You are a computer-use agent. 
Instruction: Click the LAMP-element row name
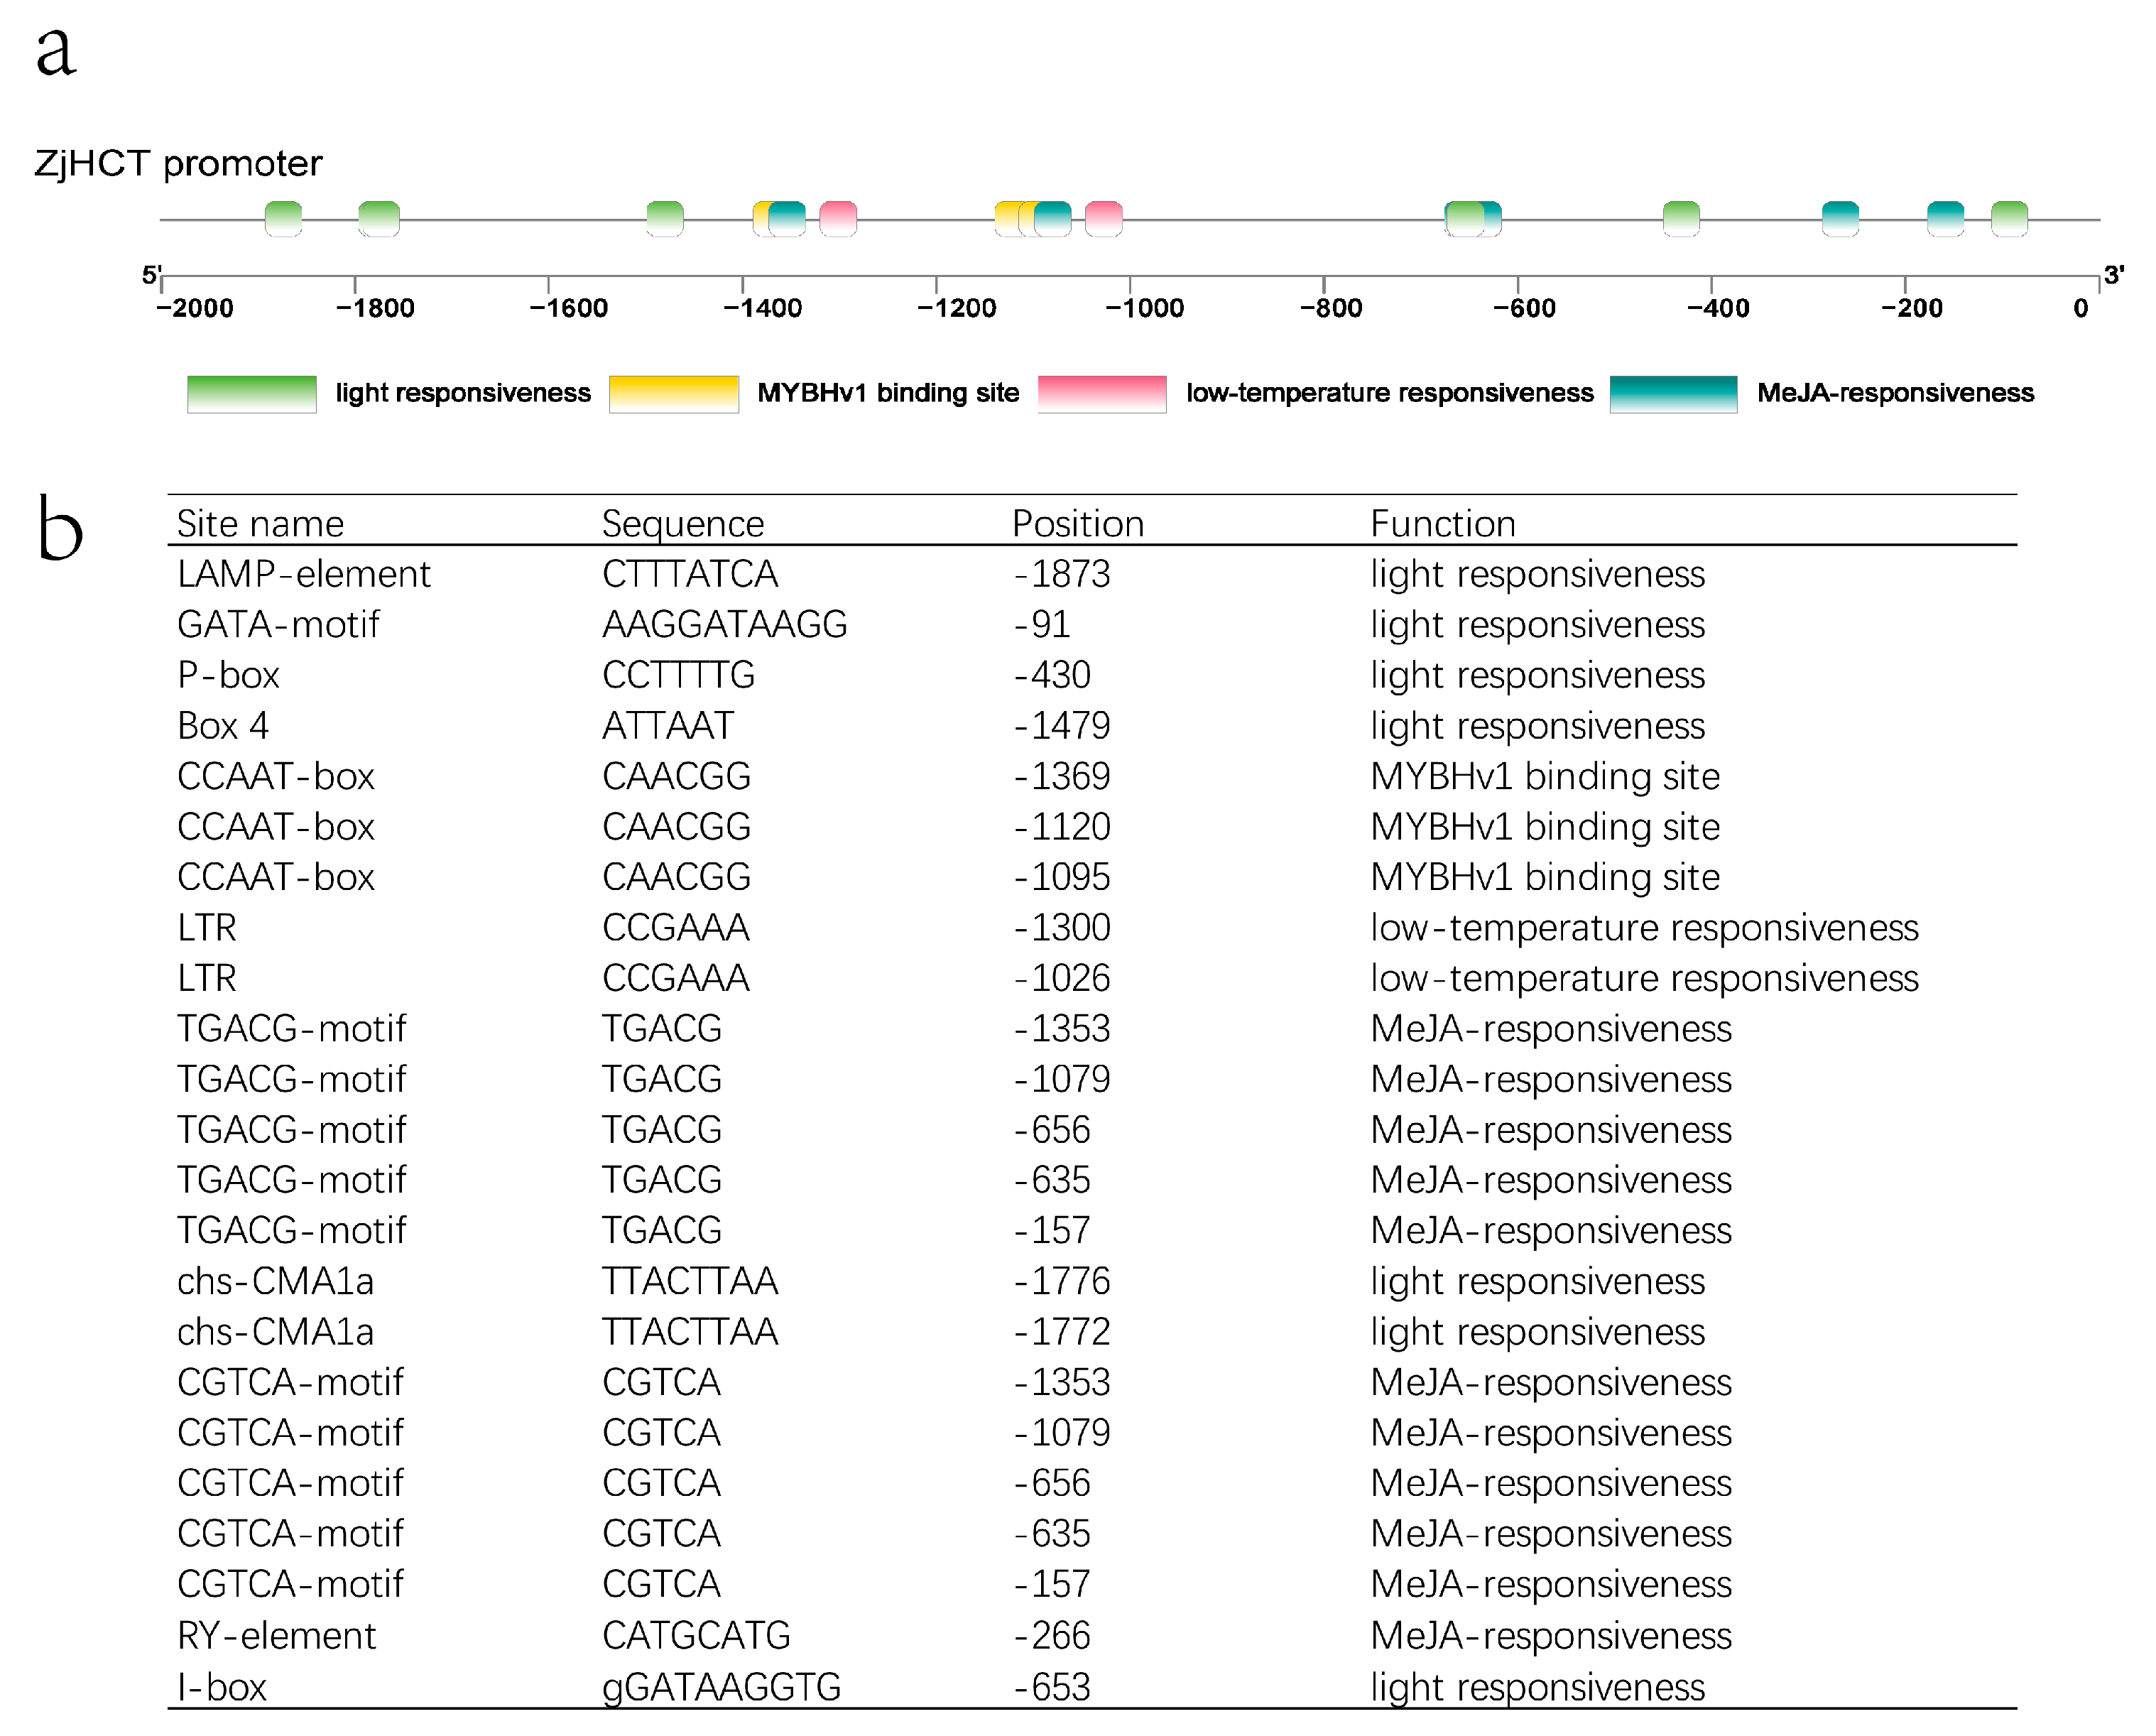coord(303,574)
